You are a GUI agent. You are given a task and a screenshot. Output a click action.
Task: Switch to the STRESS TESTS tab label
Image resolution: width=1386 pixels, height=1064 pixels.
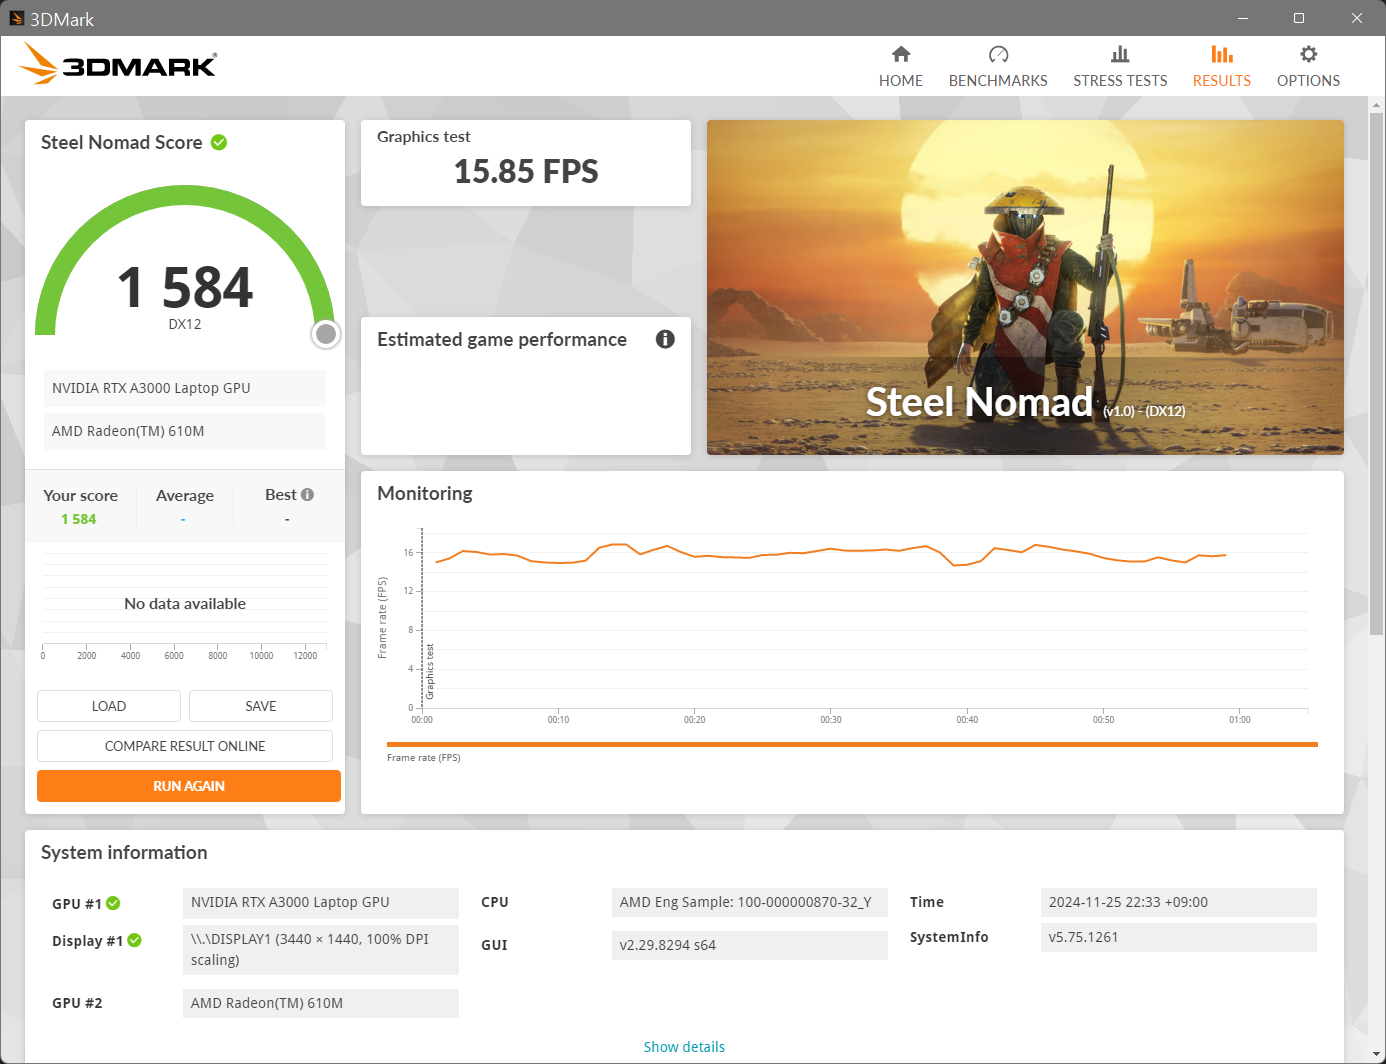tap(1120, 81)
